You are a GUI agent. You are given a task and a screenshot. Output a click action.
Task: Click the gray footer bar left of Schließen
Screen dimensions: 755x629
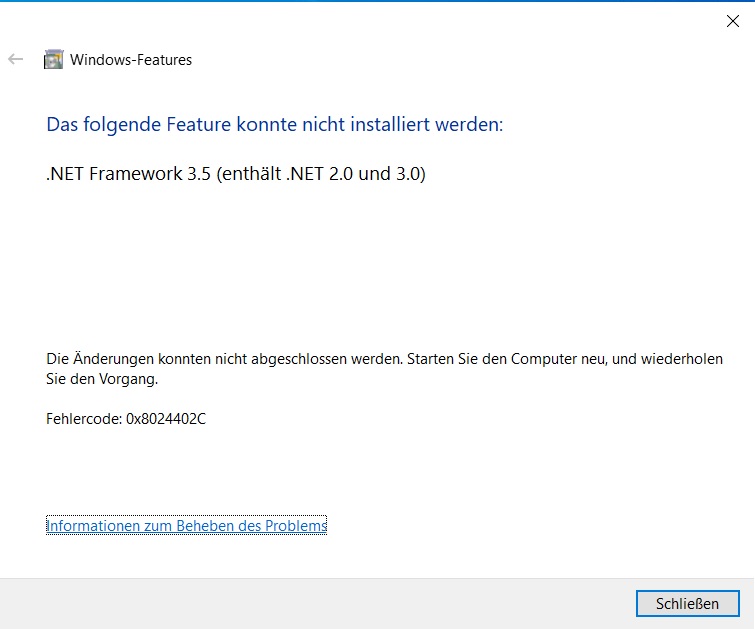click(x=300, y=604)
